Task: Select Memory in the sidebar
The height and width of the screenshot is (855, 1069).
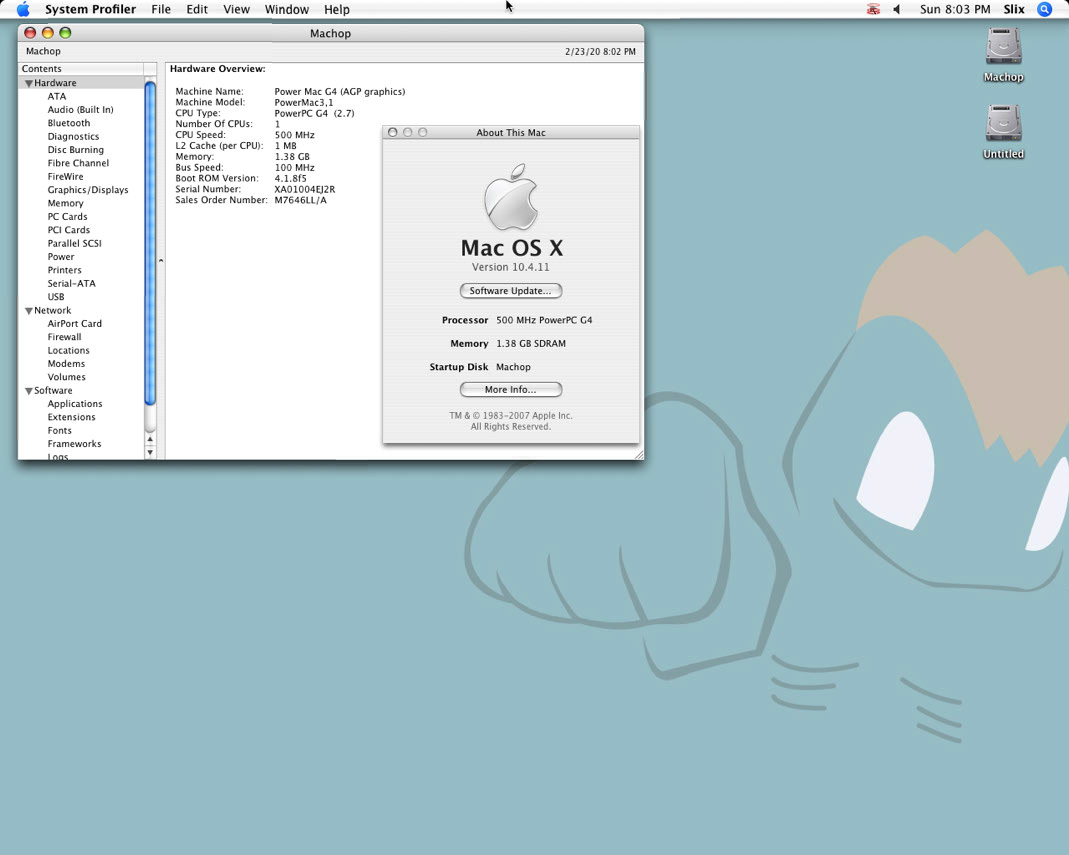Action: tap(65, 204)
